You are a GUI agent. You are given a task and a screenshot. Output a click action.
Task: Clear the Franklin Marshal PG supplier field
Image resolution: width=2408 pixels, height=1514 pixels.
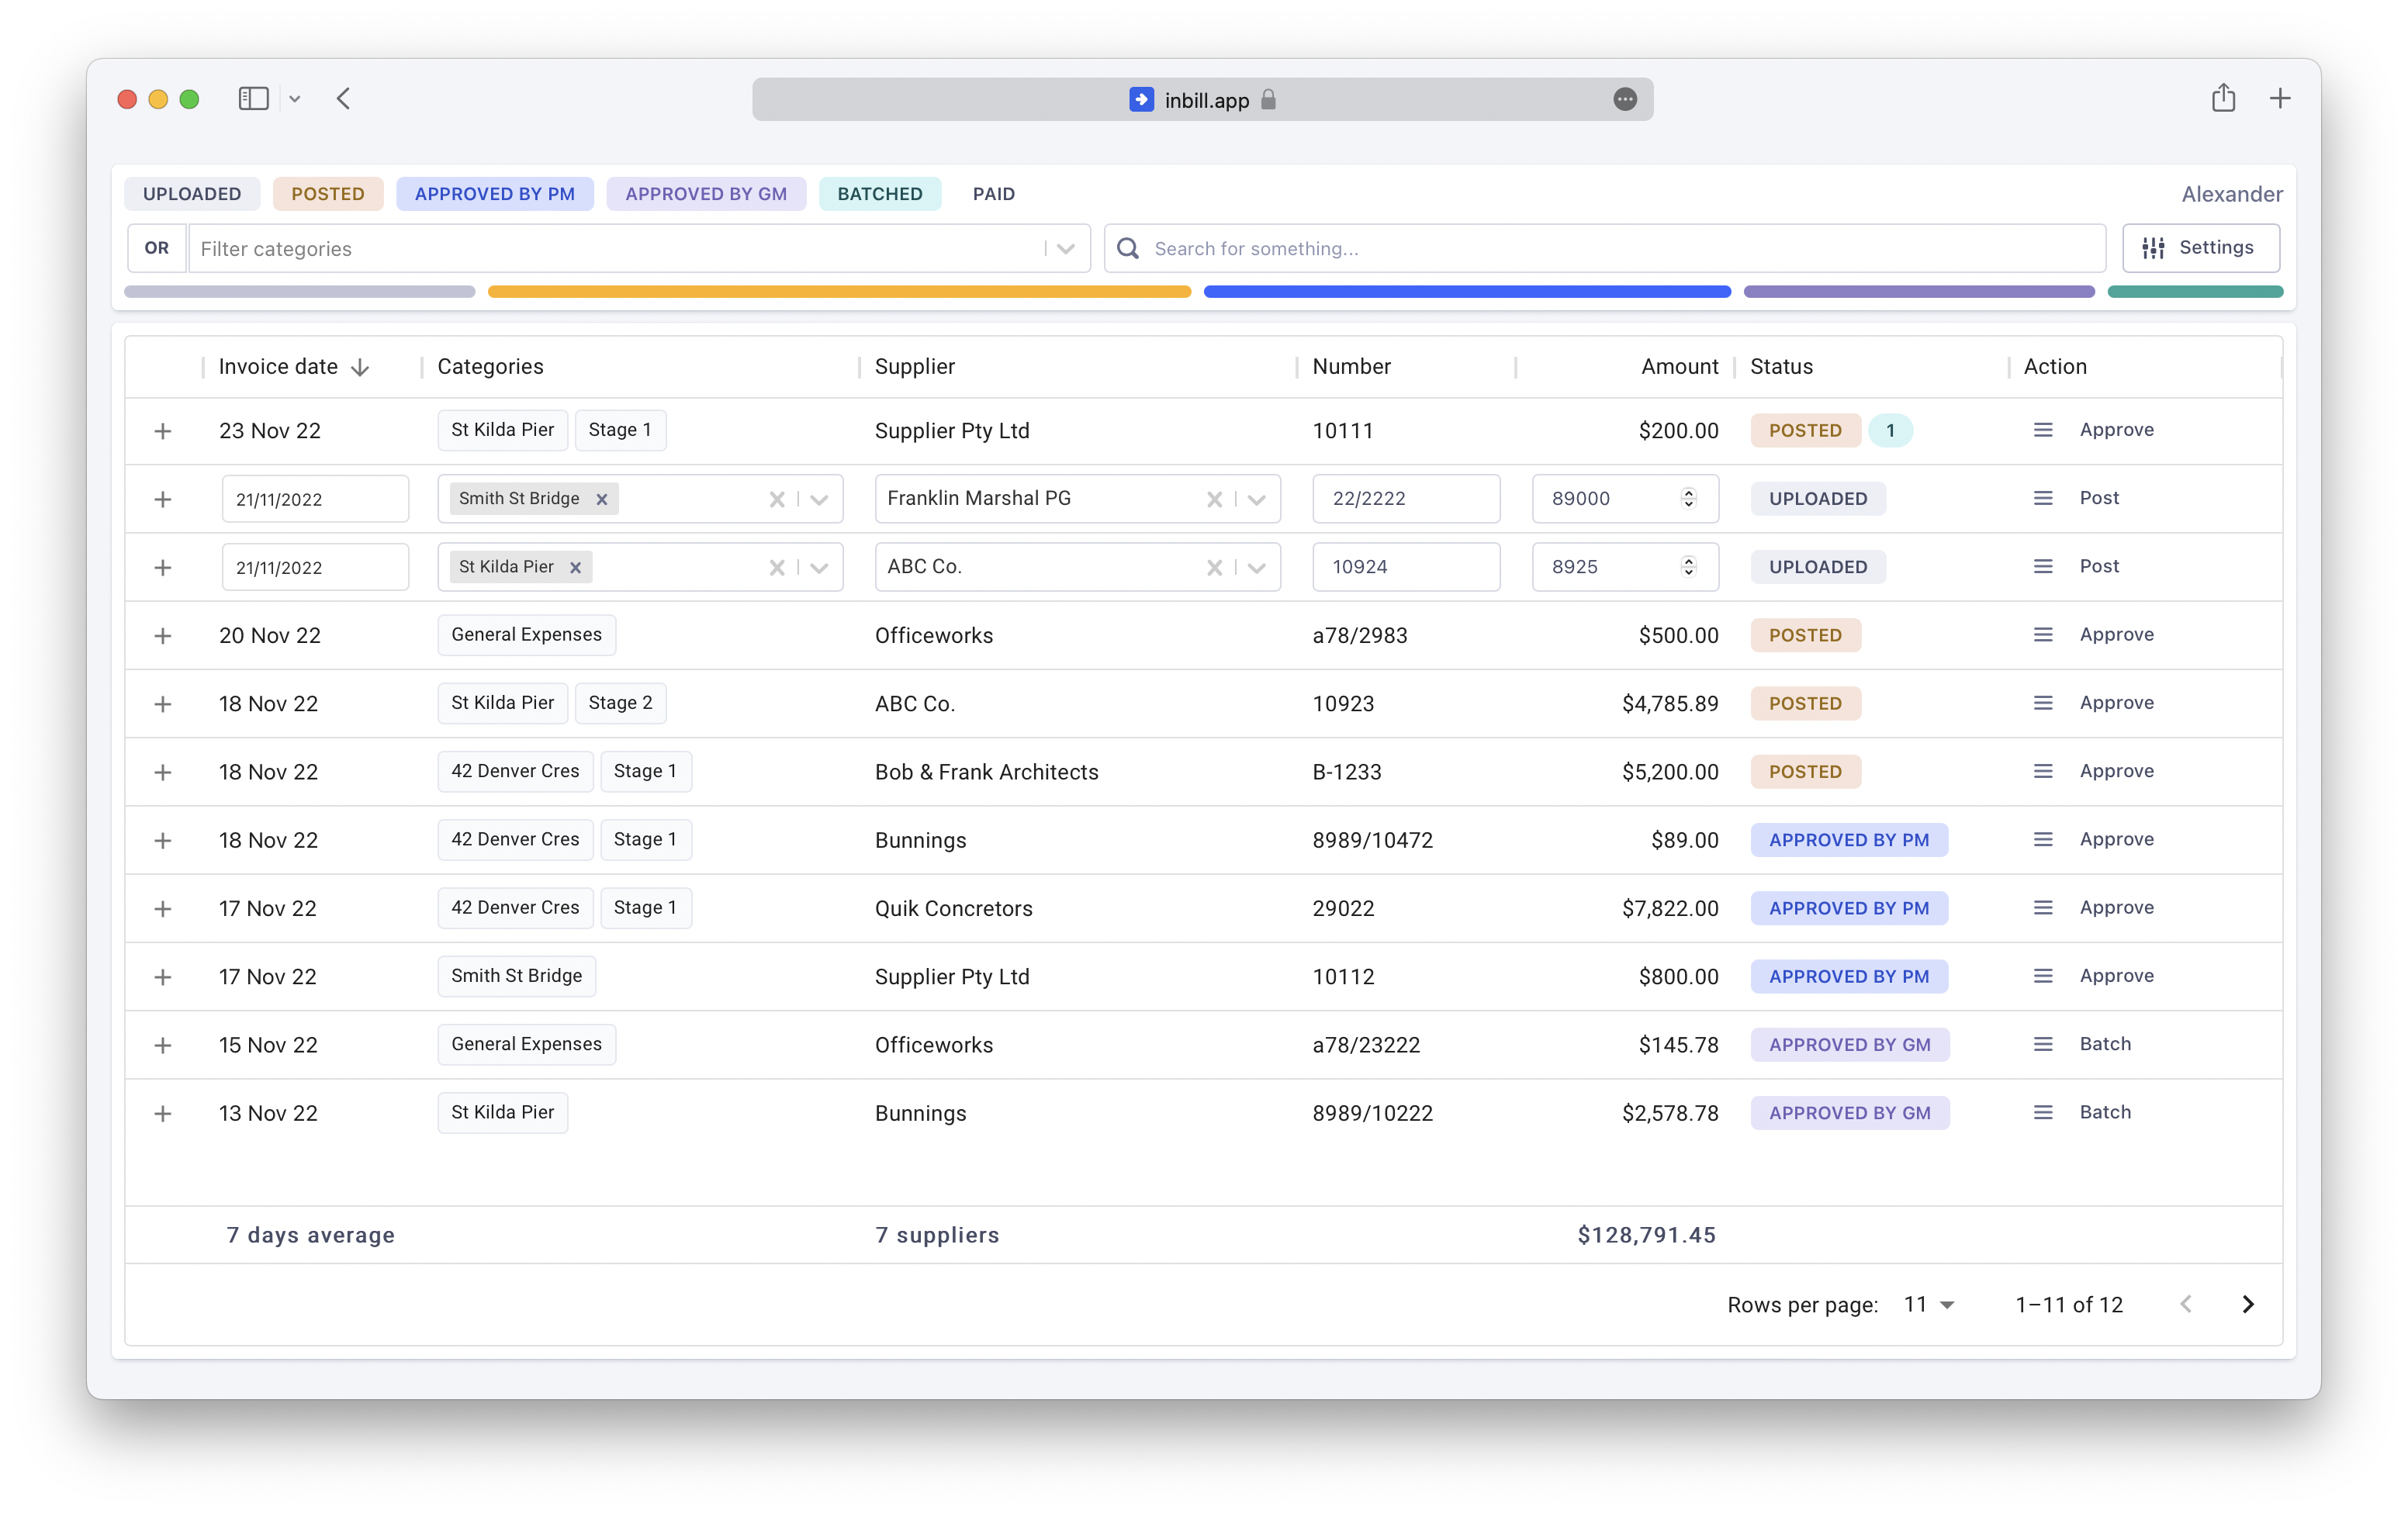[1214, 499]
